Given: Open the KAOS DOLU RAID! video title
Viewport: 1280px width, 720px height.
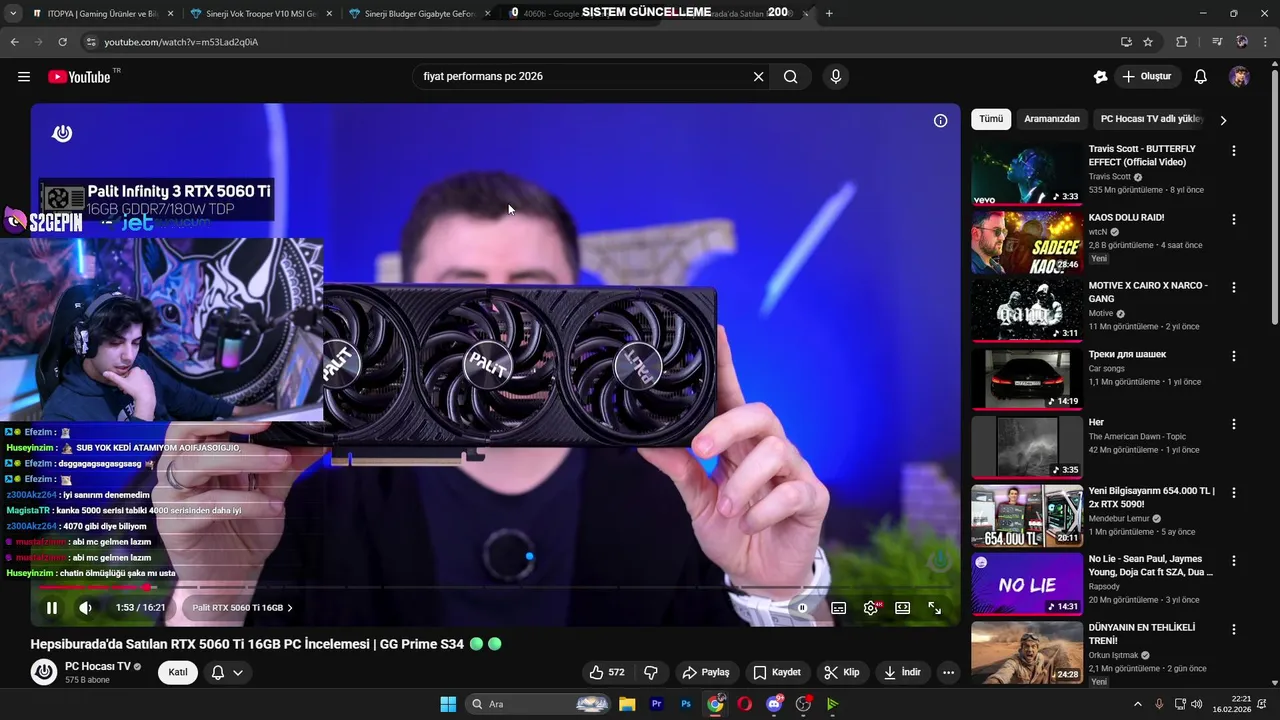Looking at the screenshot, I should coord(1126,217).
